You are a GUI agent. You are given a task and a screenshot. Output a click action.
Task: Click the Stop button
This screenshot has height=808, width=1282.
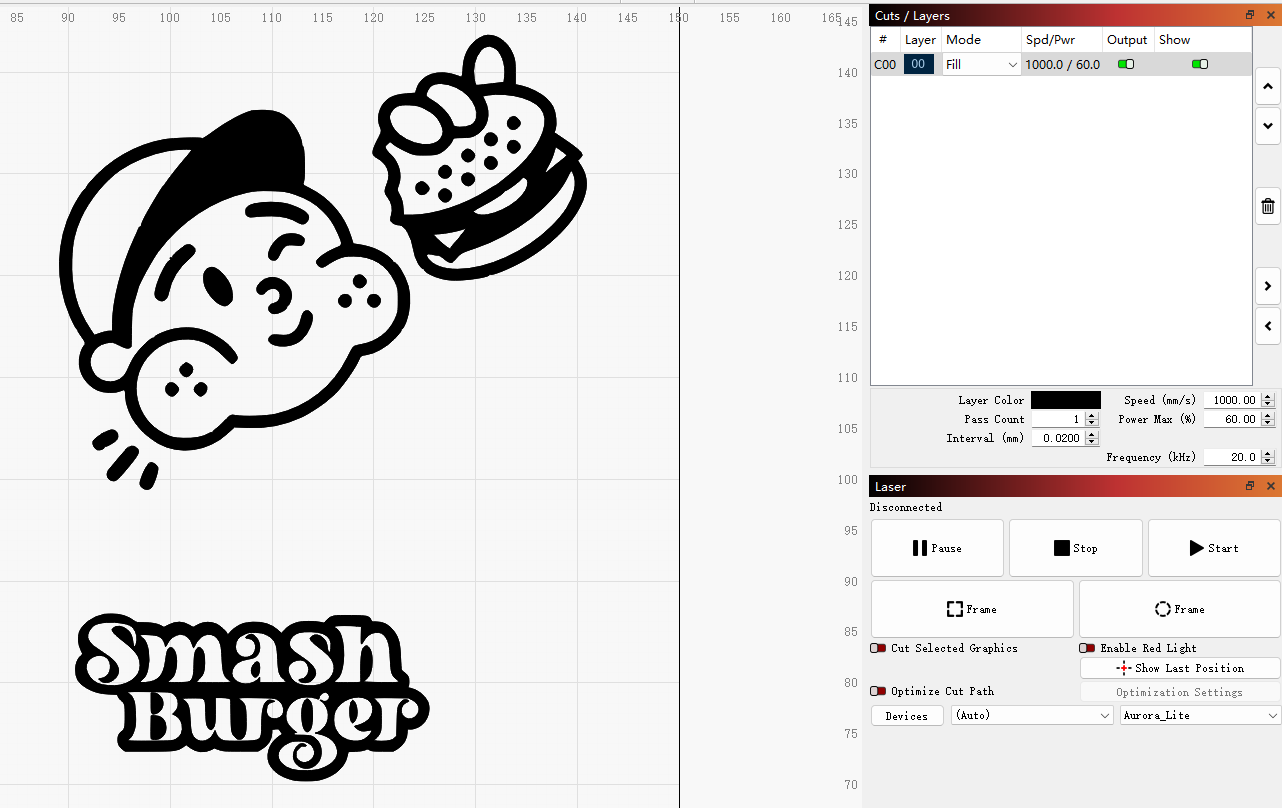1075,548
